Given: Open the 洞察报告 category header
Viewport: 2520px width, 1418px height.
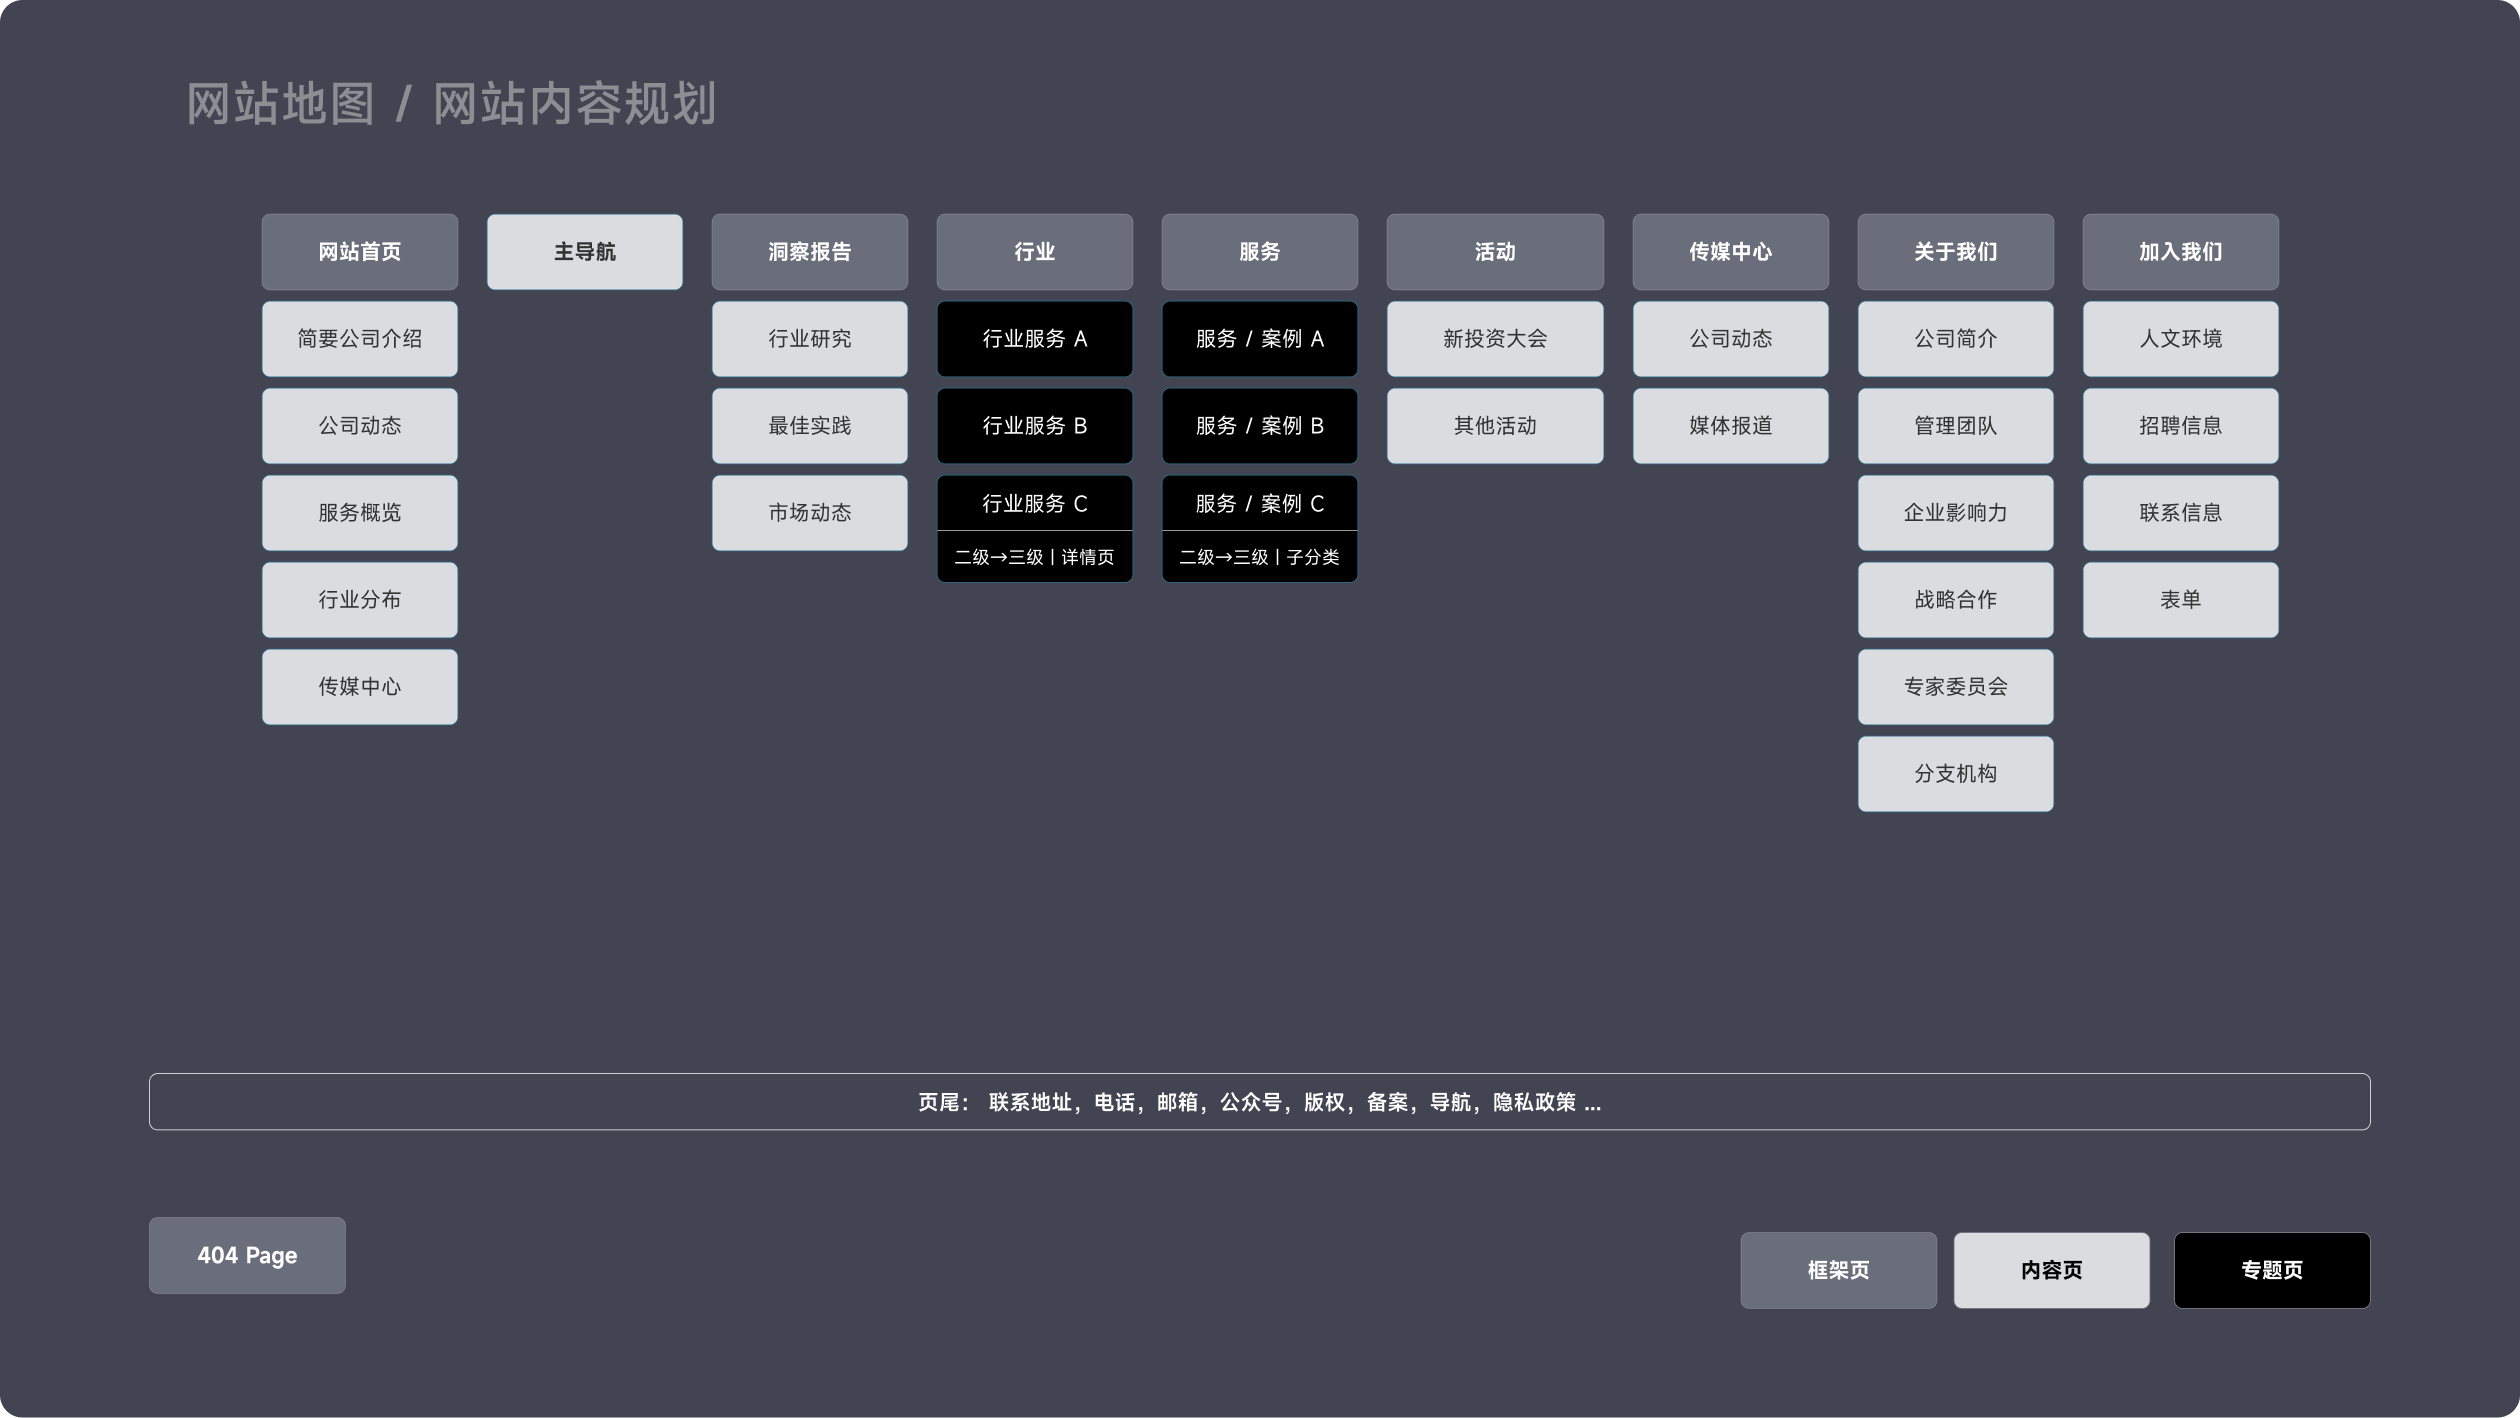Looking at the screenshot, I should pyautogui.click(x=809, y=252).
